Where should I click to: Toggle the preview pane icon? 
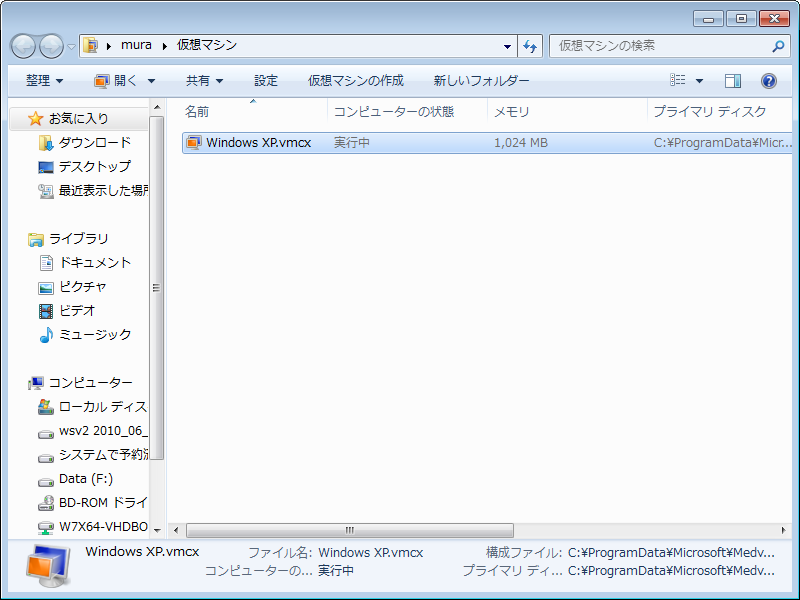[733, 81]
